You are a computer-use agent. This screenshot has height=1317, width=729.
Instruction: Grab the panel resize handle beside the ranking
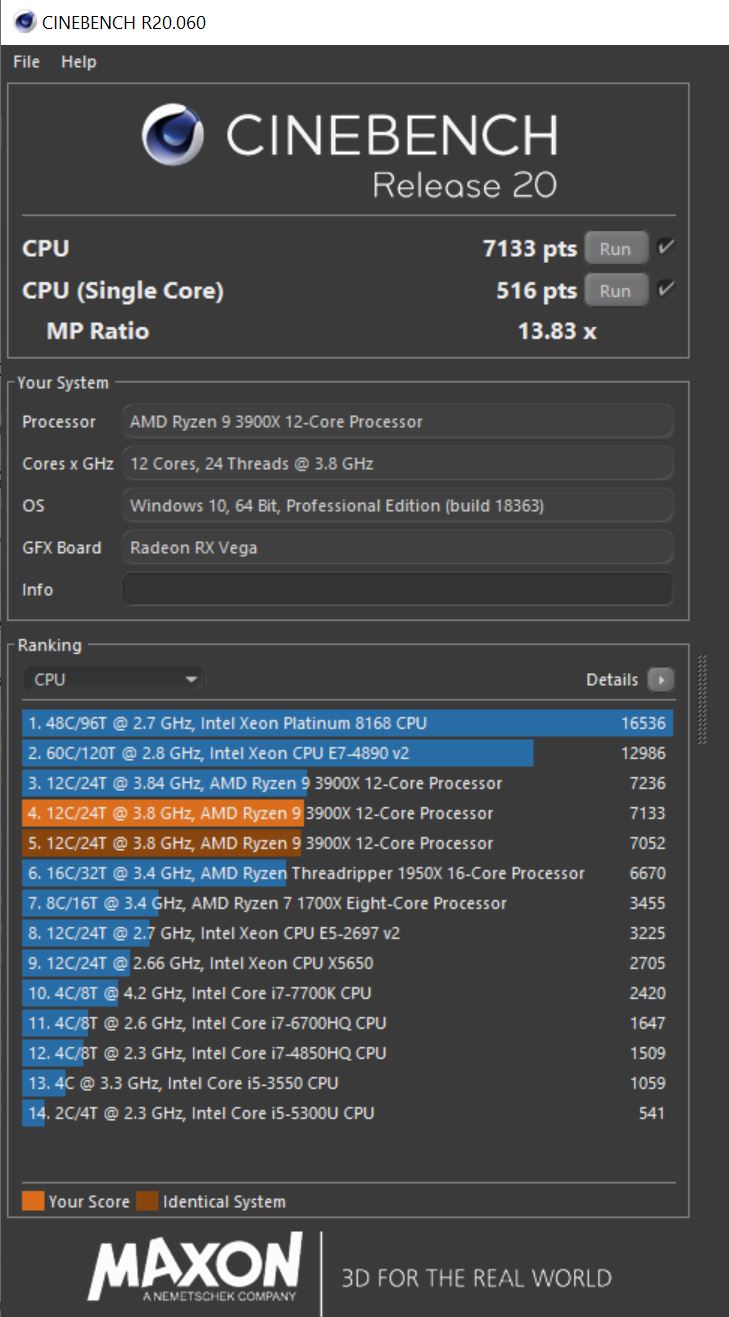[x=703, y=699]
